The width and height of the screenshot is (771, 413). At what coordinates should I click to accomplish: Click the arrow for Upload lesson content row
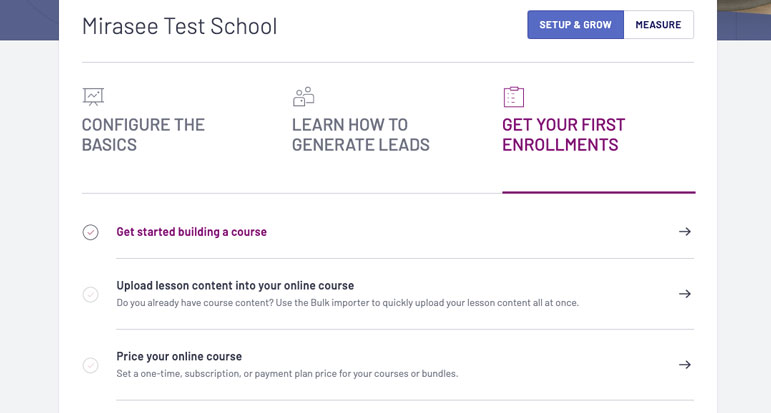tap(685, 294)
